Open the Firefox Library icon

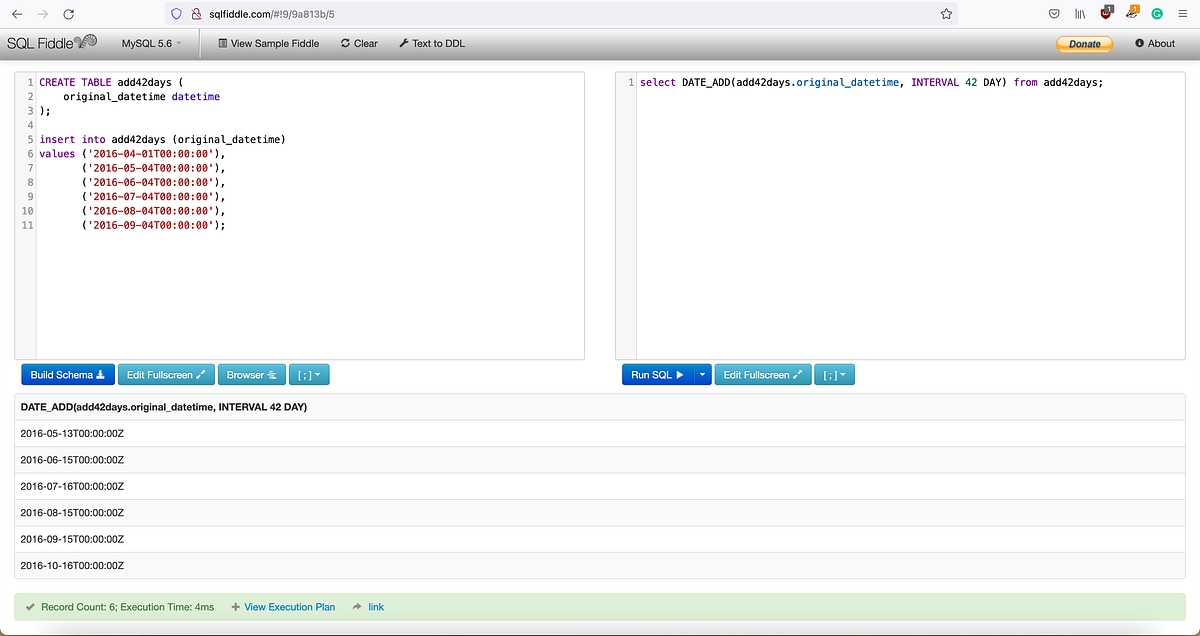1079,14
